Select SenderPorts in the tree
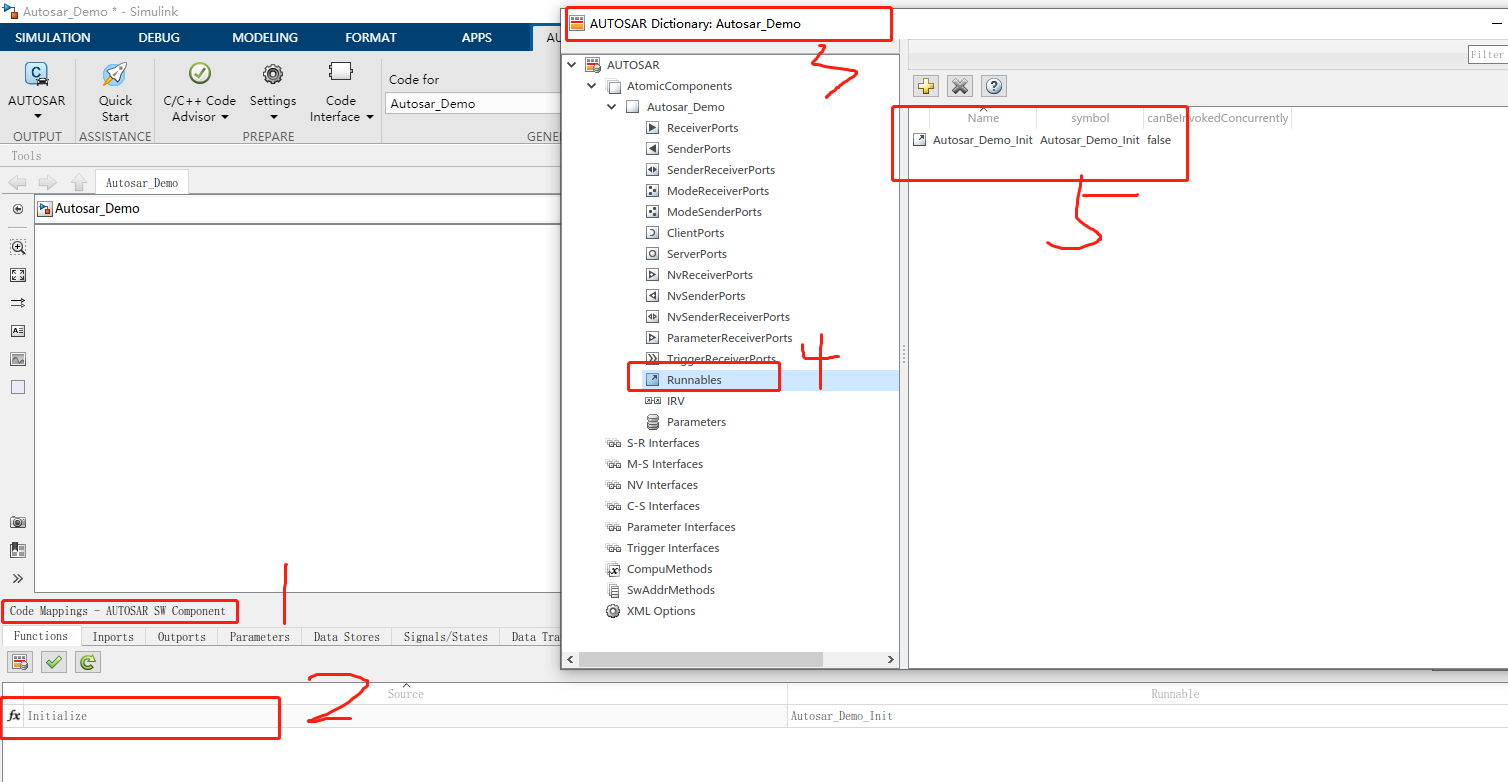Viewport: 1508px width, 782px height. pos(698,149)
